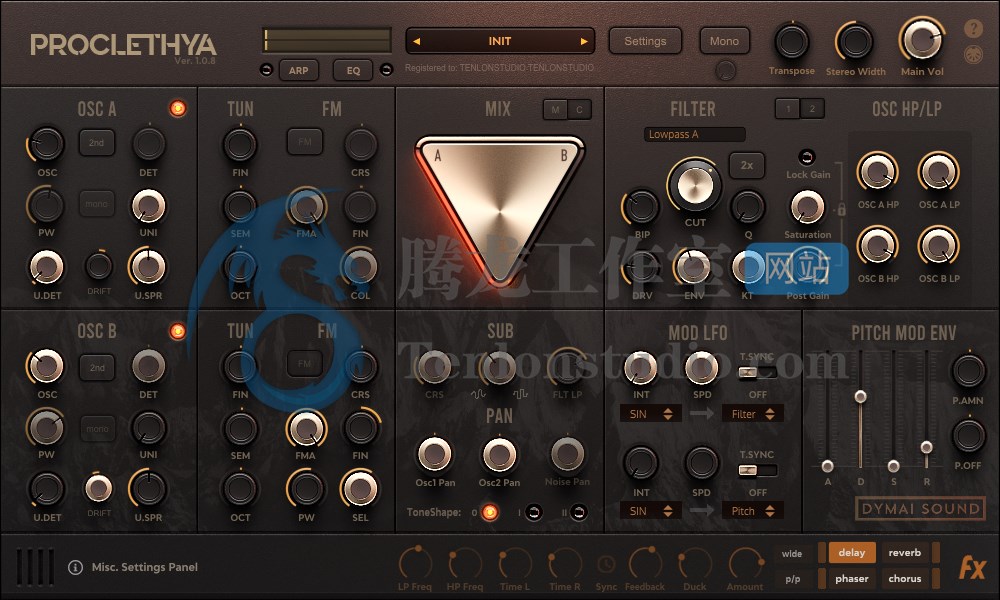Click the Osc2 Pan knob

click(x=499, y=455)
